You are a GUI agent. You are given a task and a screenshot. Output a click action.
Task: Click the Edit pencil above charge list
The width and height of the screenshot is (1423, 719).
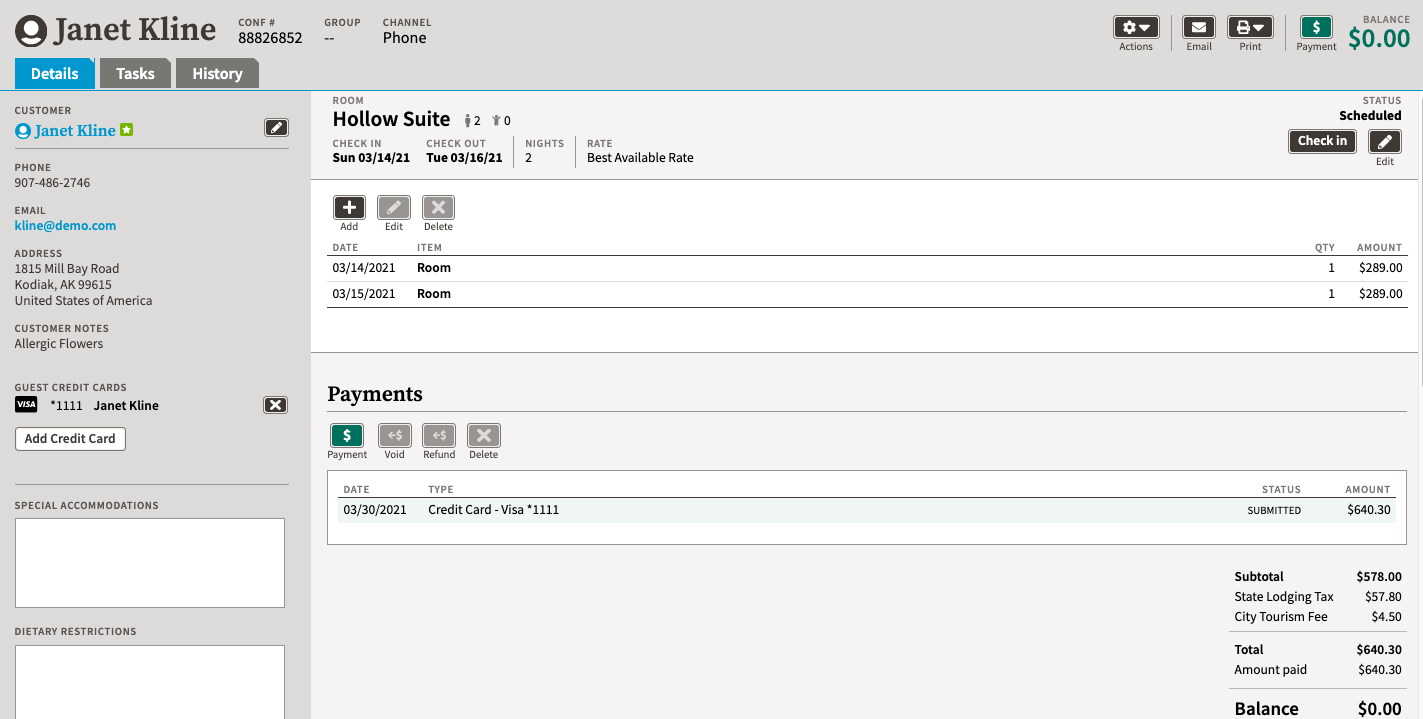coord(393,207)
